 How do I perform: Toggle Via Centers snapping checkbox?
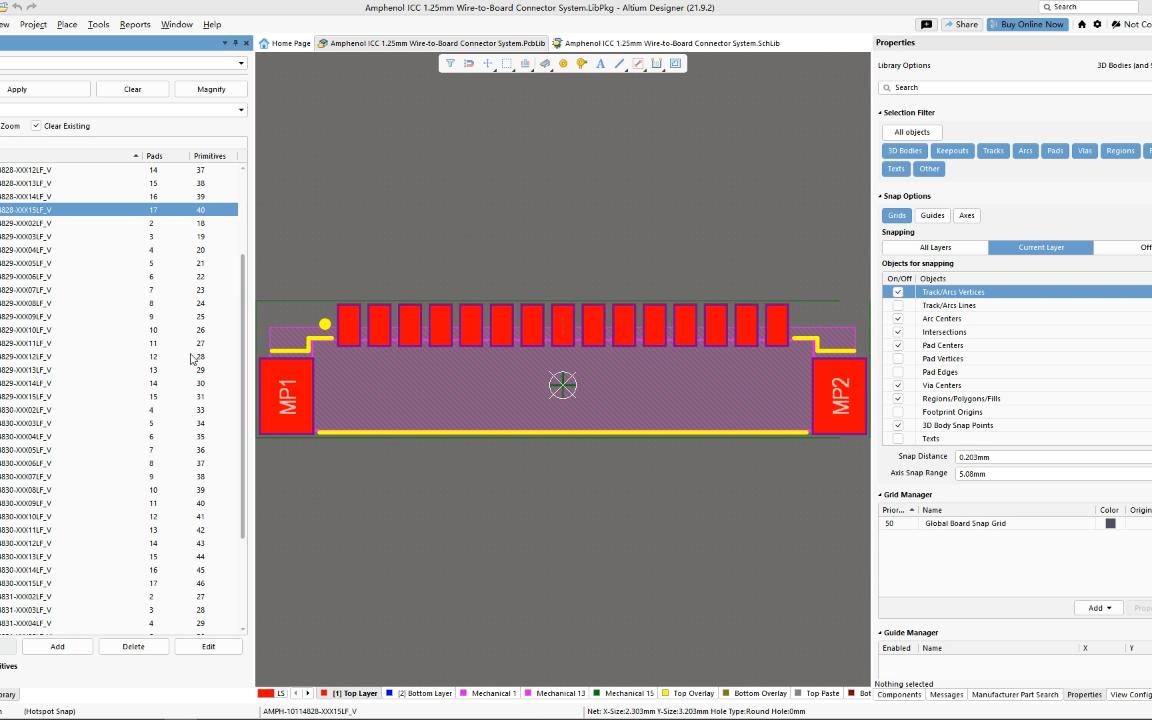point(898,385)
